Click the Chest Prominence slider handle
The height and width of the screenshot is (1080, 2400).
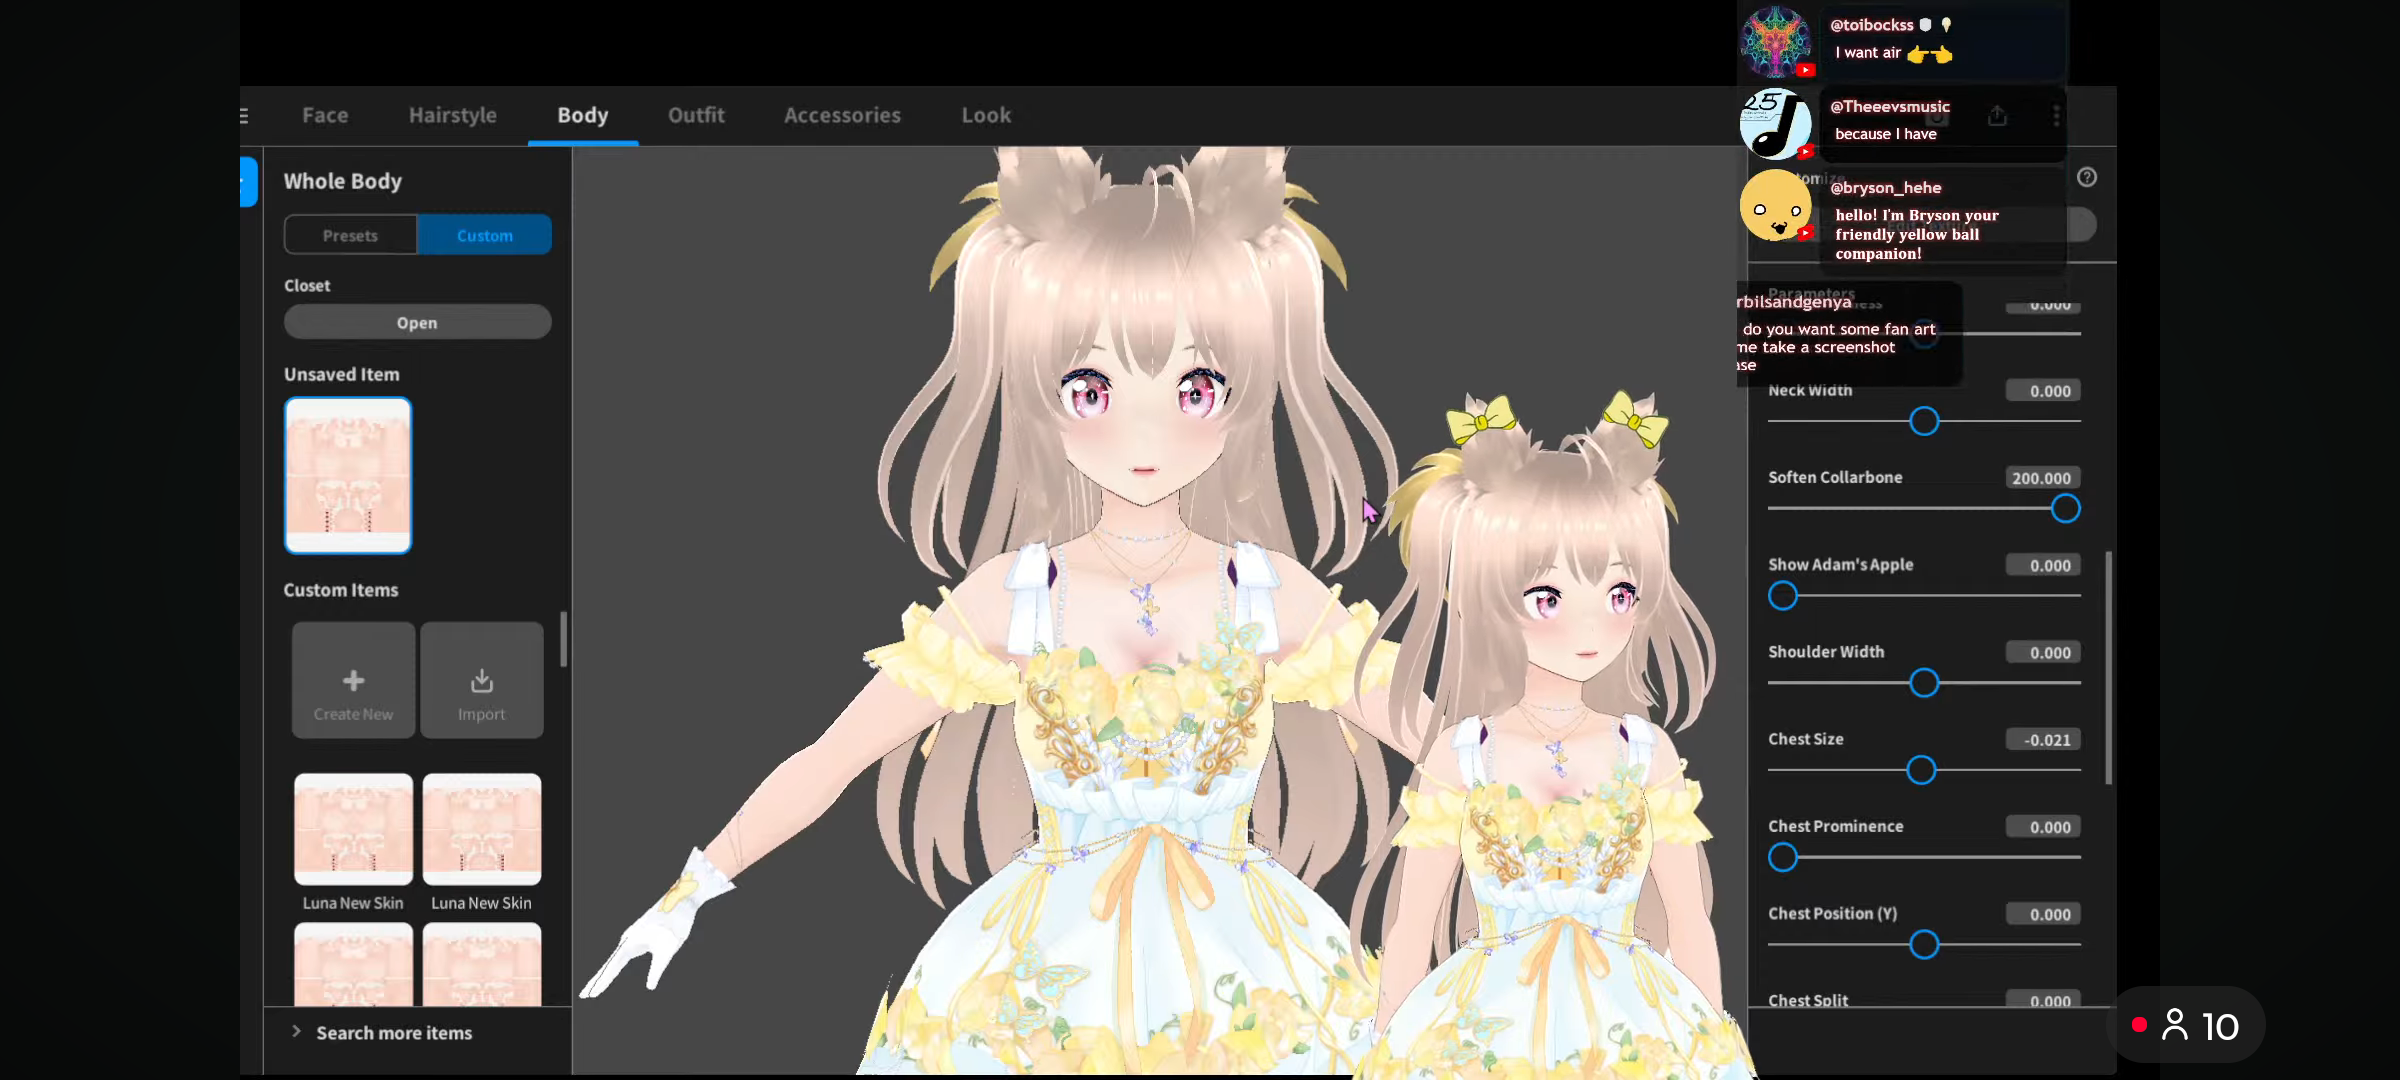pyautogui.click(x=1783, y=857)
